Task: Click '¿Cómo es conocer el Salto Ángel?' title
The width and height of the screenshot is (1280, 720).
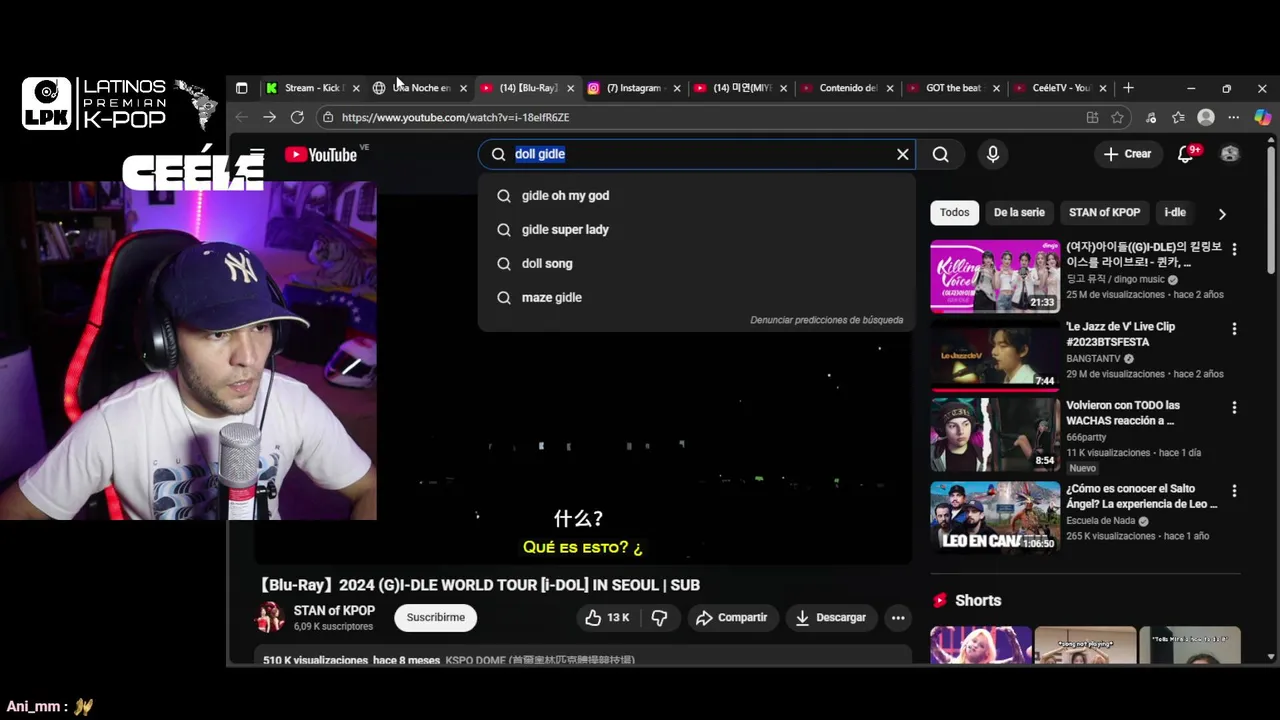Action: (1142, 496)
